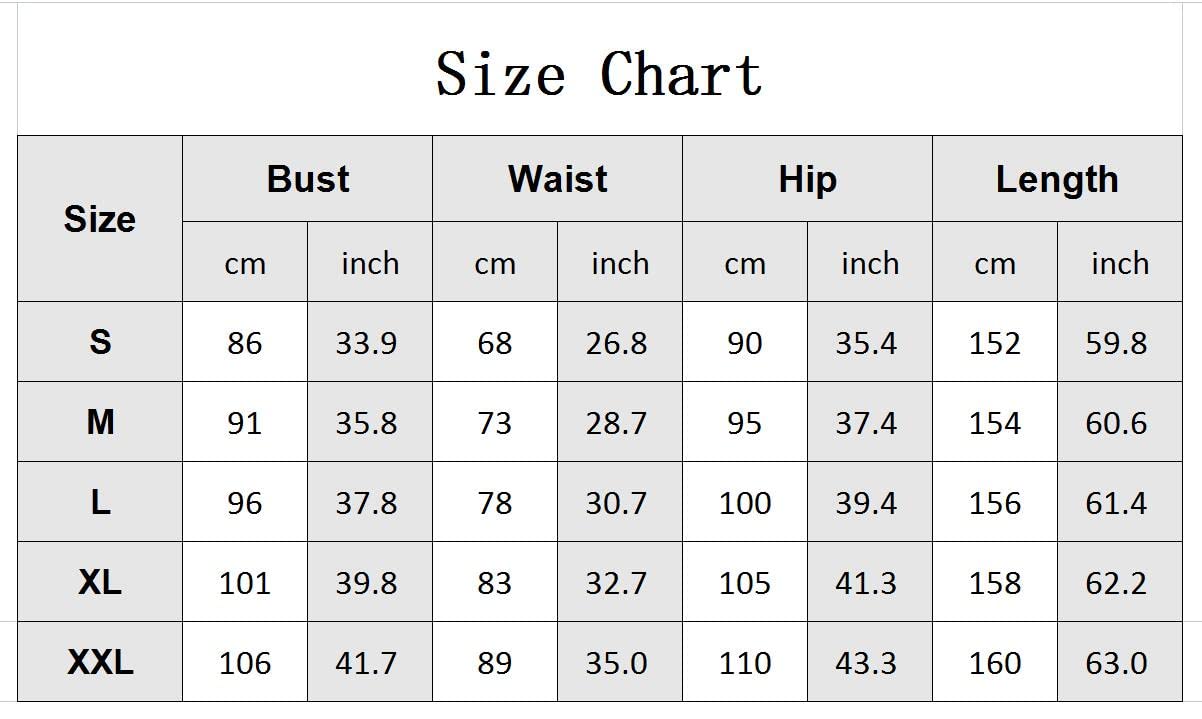Click the Size Chart title

pos(599,74)
